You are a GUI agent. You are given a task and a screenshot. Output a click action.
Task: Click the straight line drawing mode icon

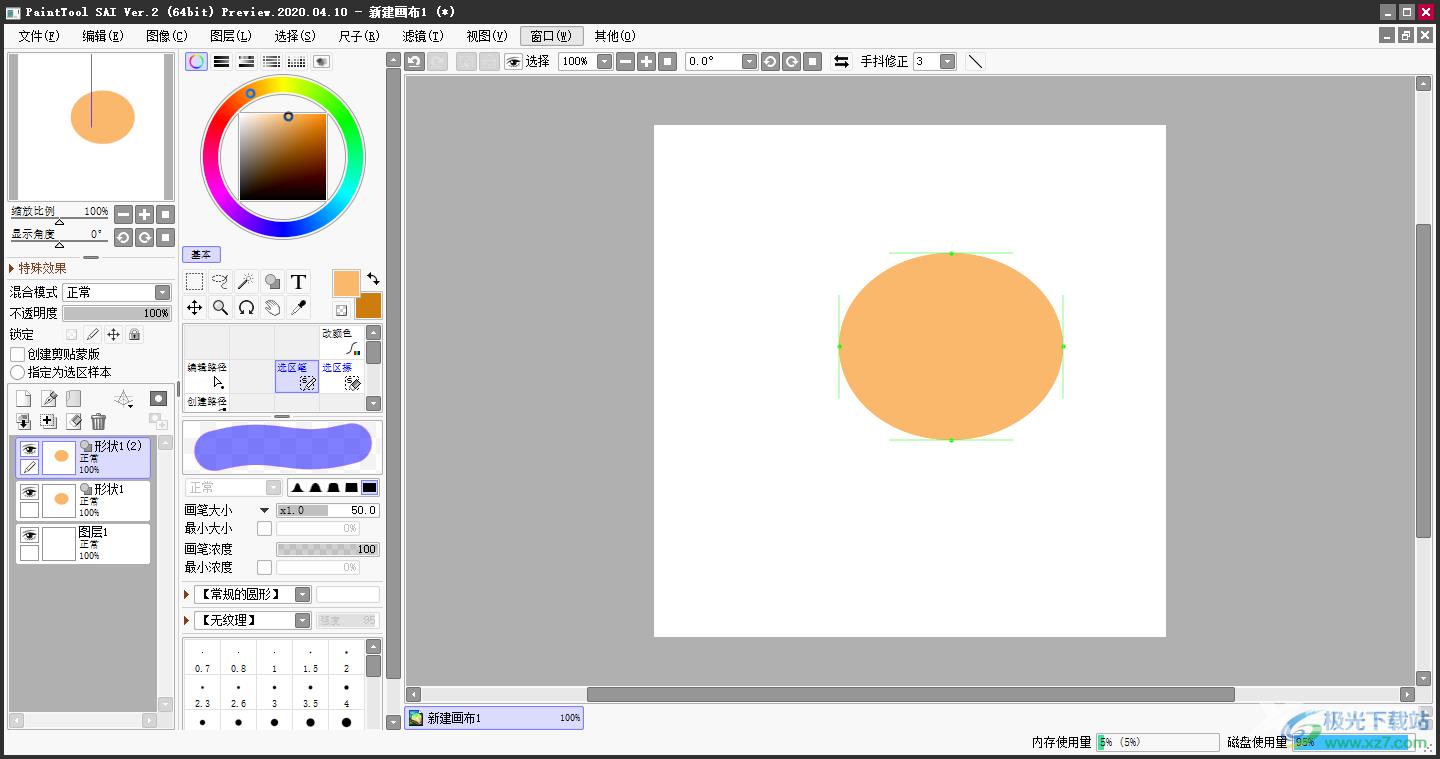point(975,61)
